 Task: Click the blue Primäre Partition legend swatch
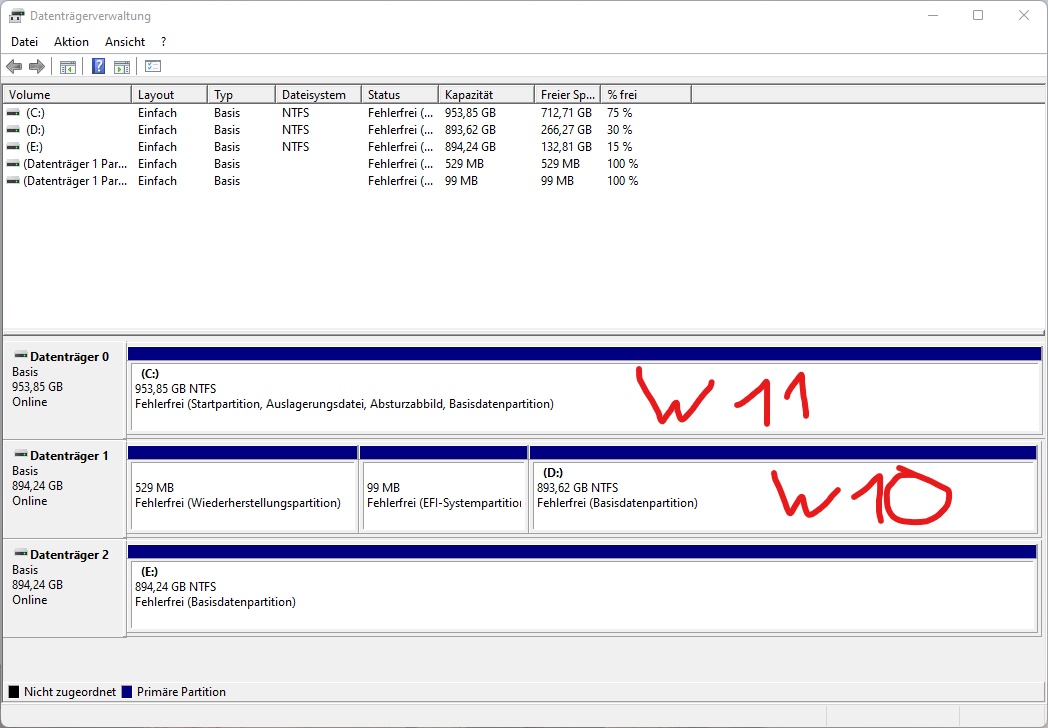tap(127, 692)
